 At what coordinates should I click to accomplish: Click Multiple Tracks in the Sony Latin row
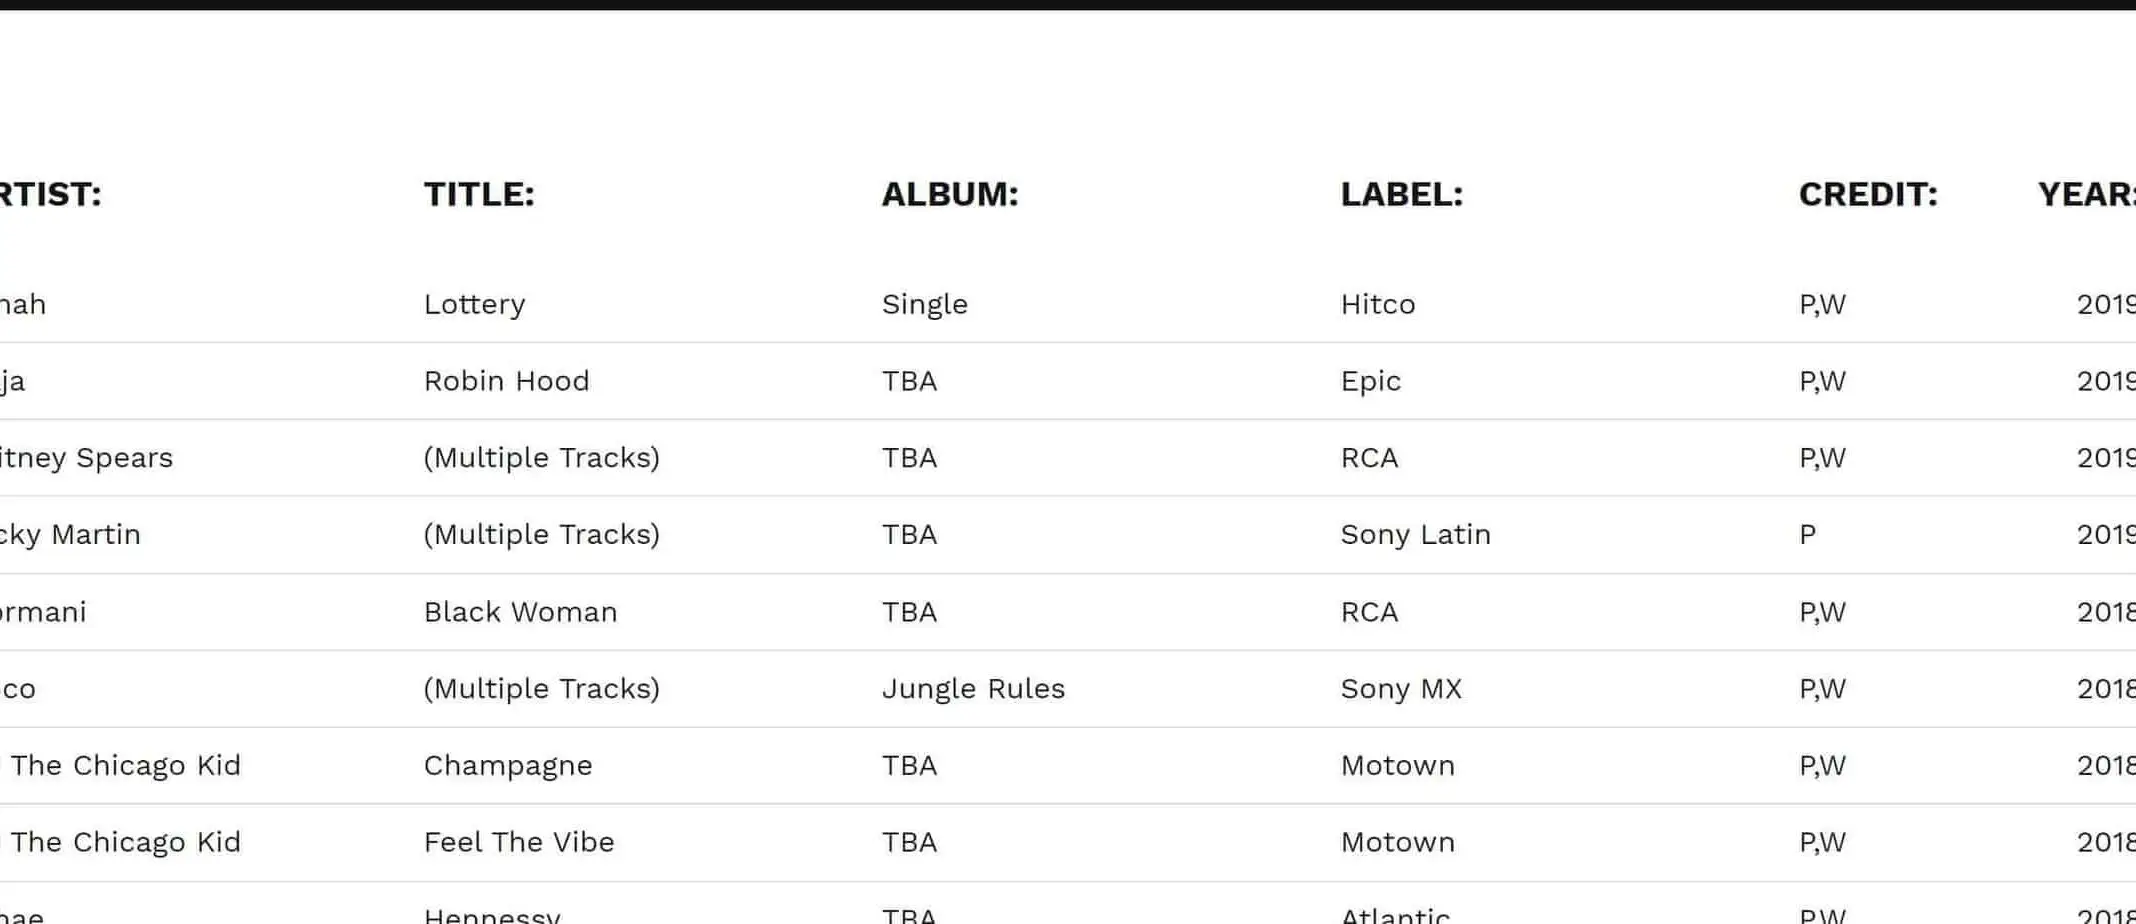[x=541, y=534]
